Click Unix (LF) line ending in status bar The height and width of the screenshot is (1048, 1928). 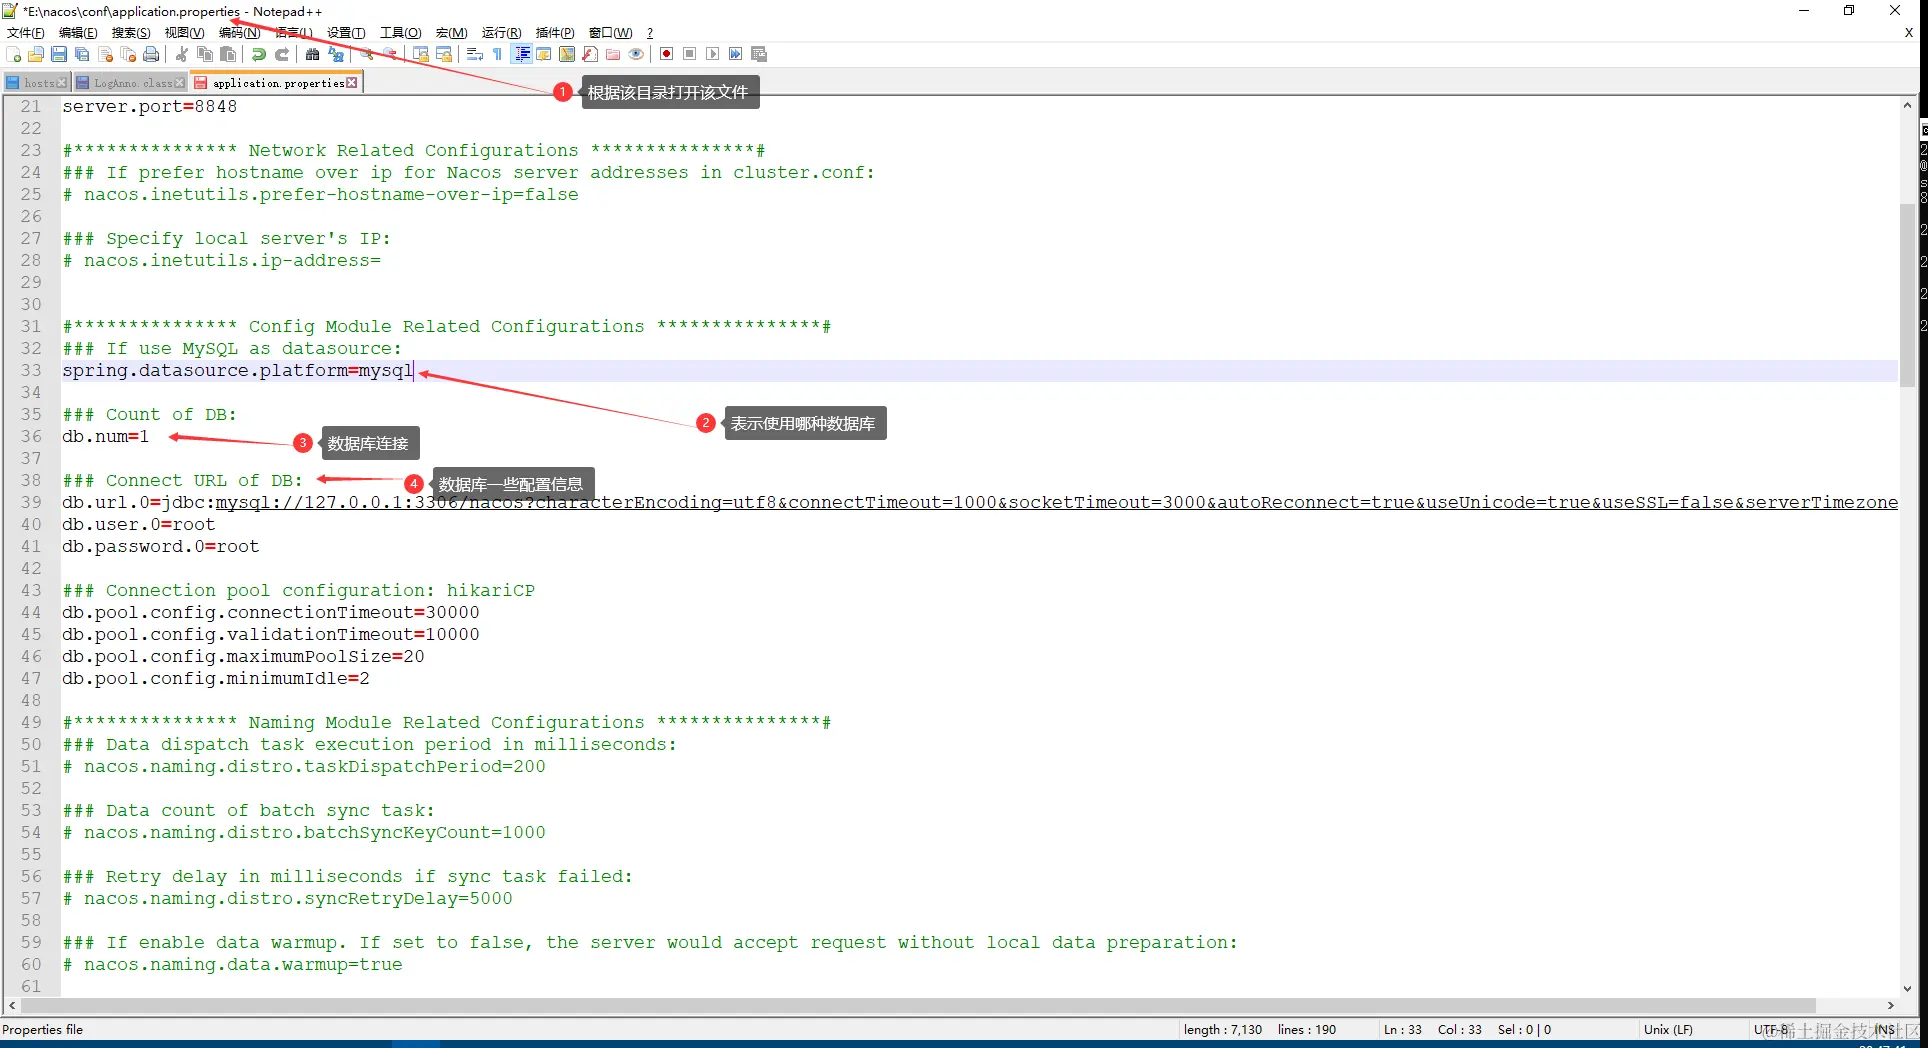click(x=1668, y=1030)
